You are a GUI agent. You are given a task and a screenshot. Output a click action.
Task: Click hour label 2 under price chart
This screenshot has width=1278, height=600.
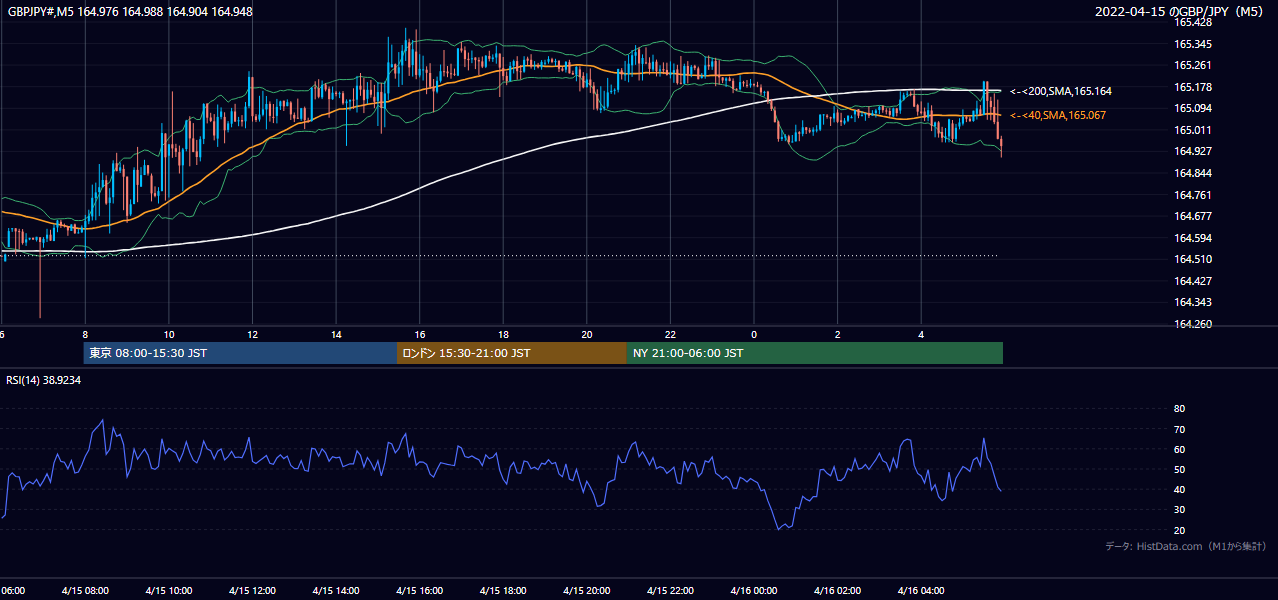(838, 334)
